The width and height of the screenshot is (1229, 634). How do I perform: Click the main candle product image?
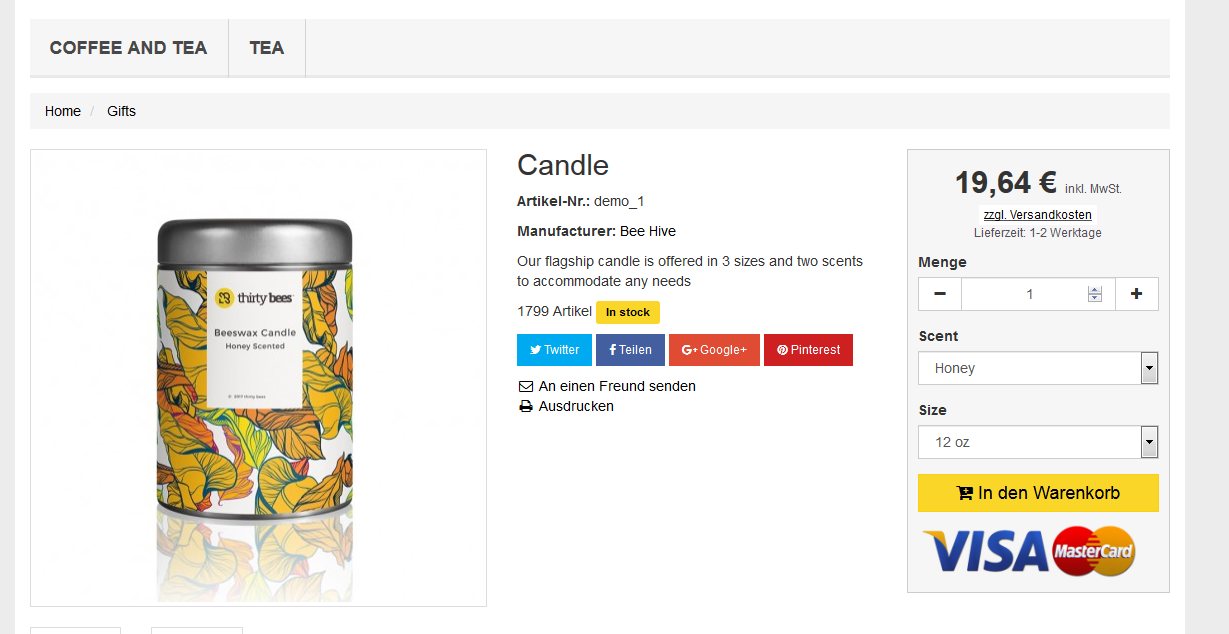coord(258,378)
